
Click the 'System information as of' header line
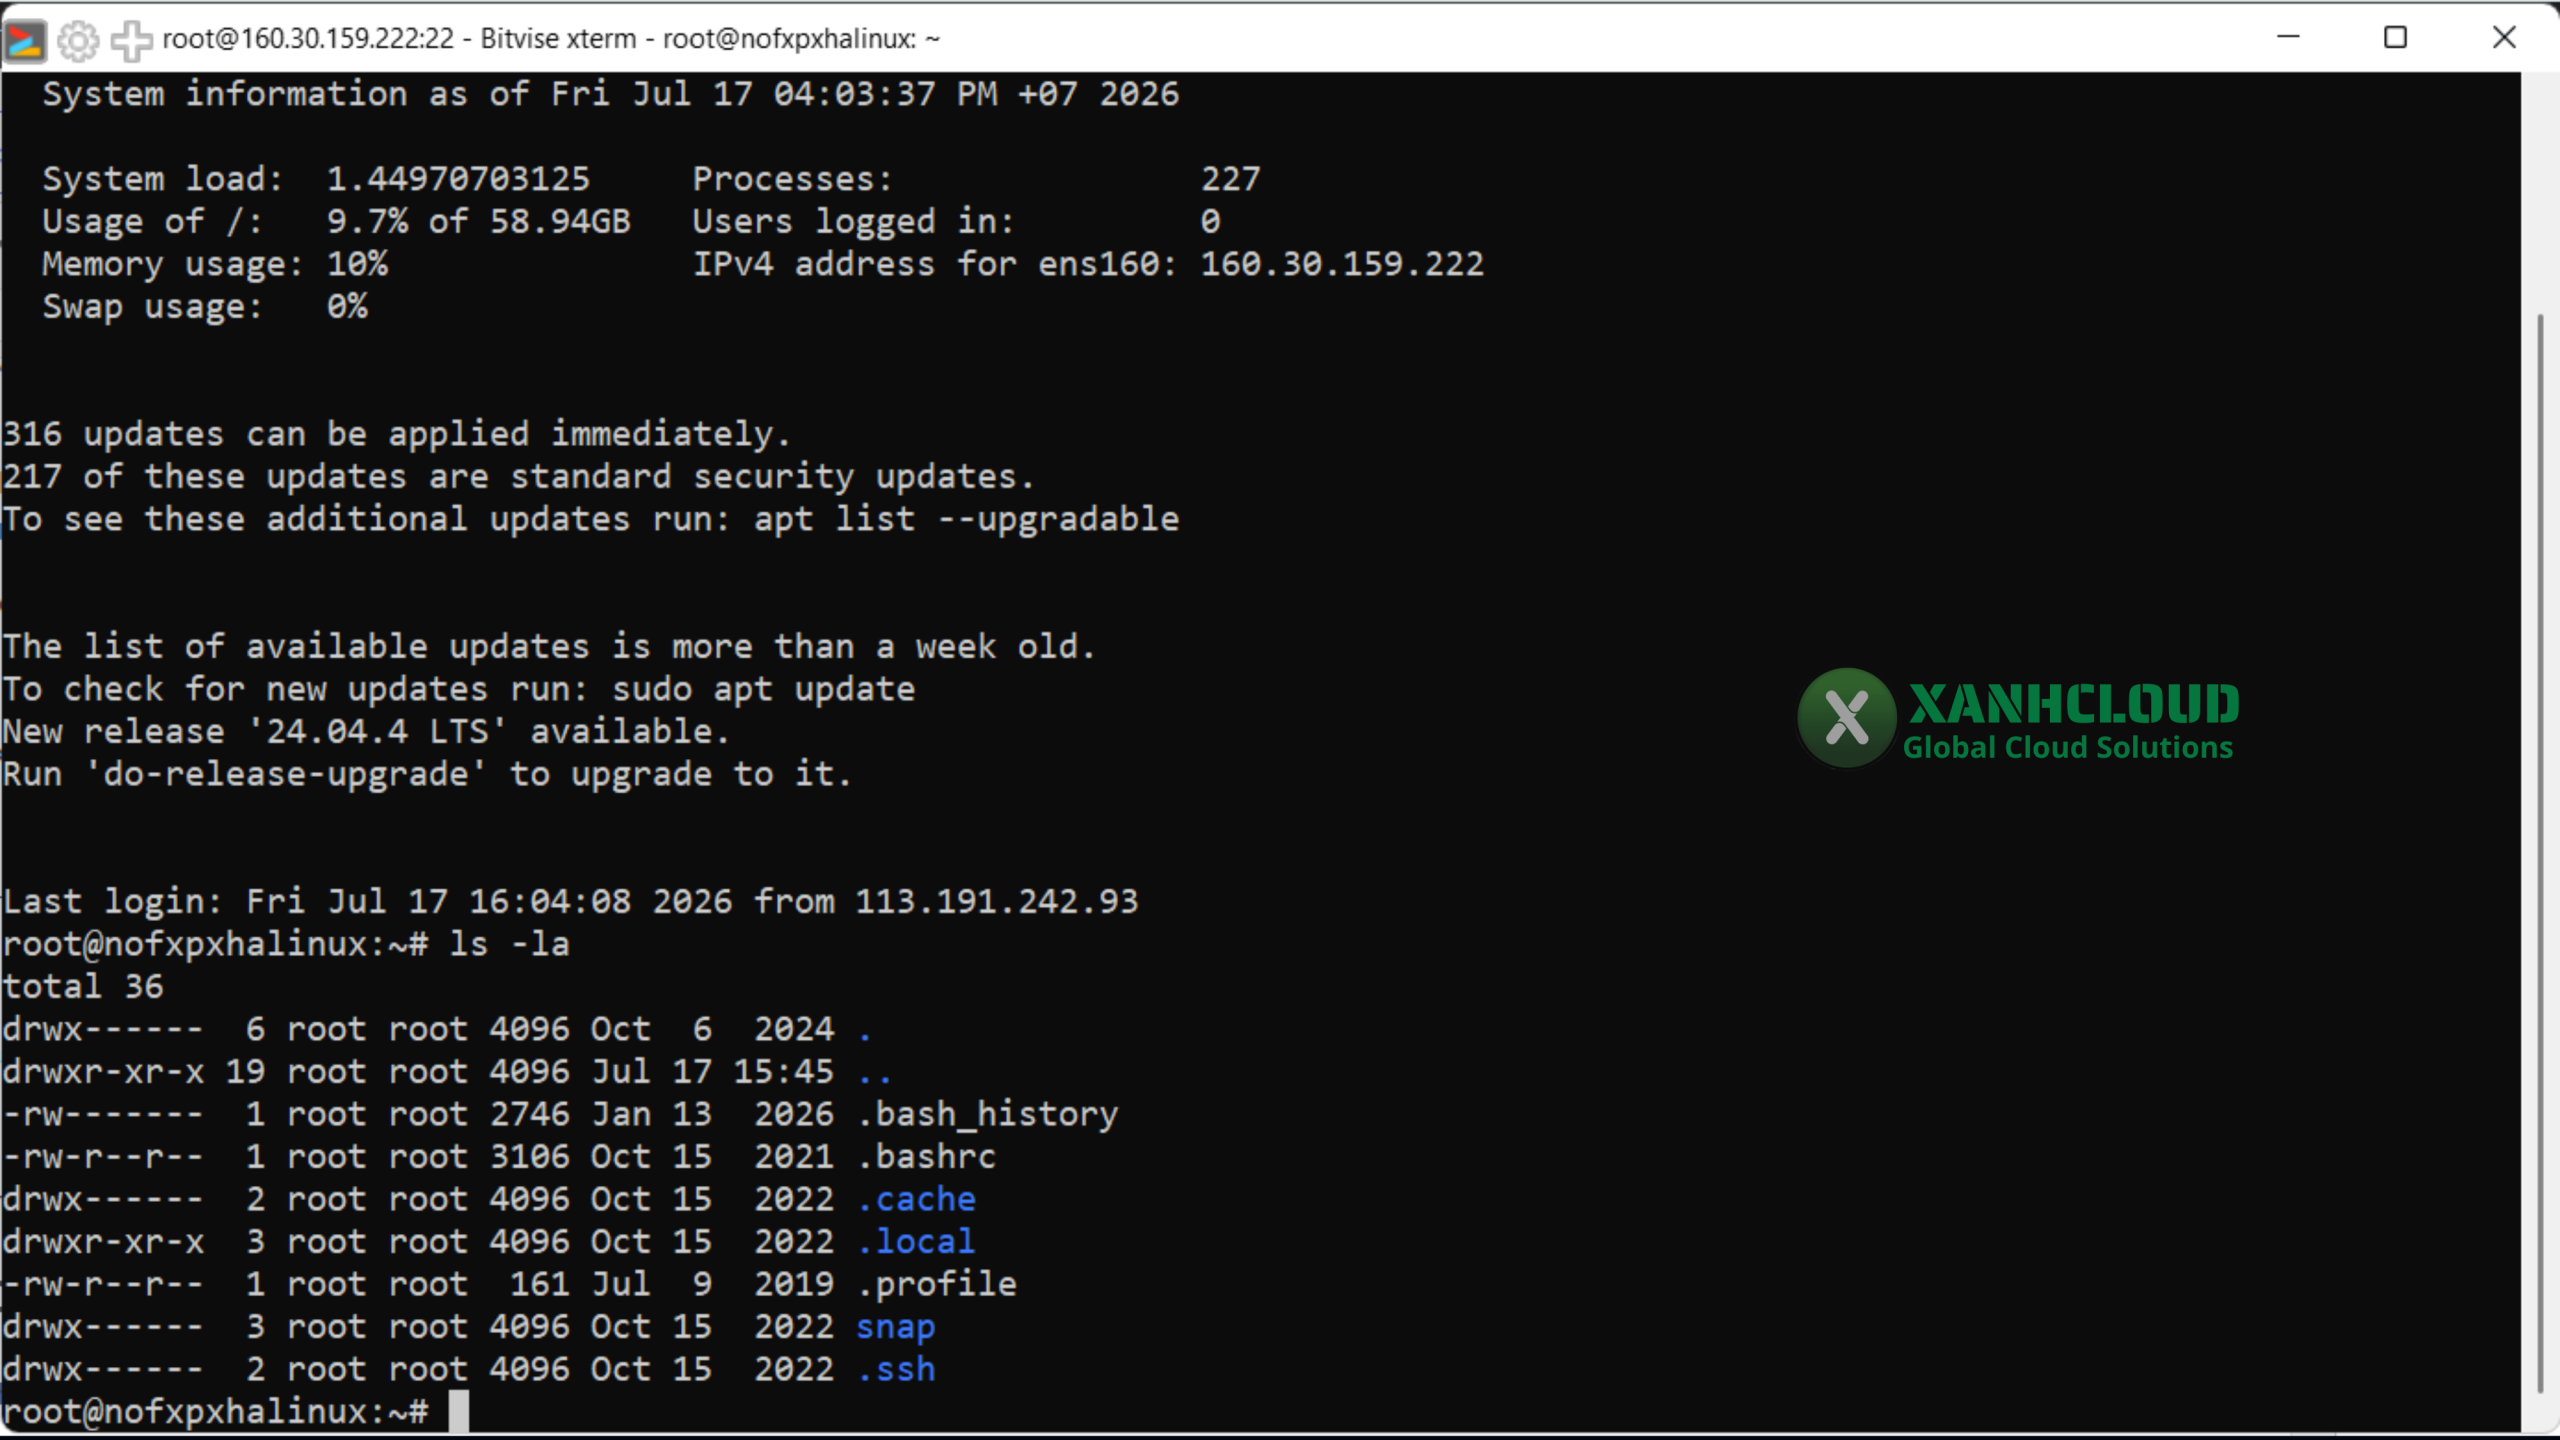(x=610, y=94)
